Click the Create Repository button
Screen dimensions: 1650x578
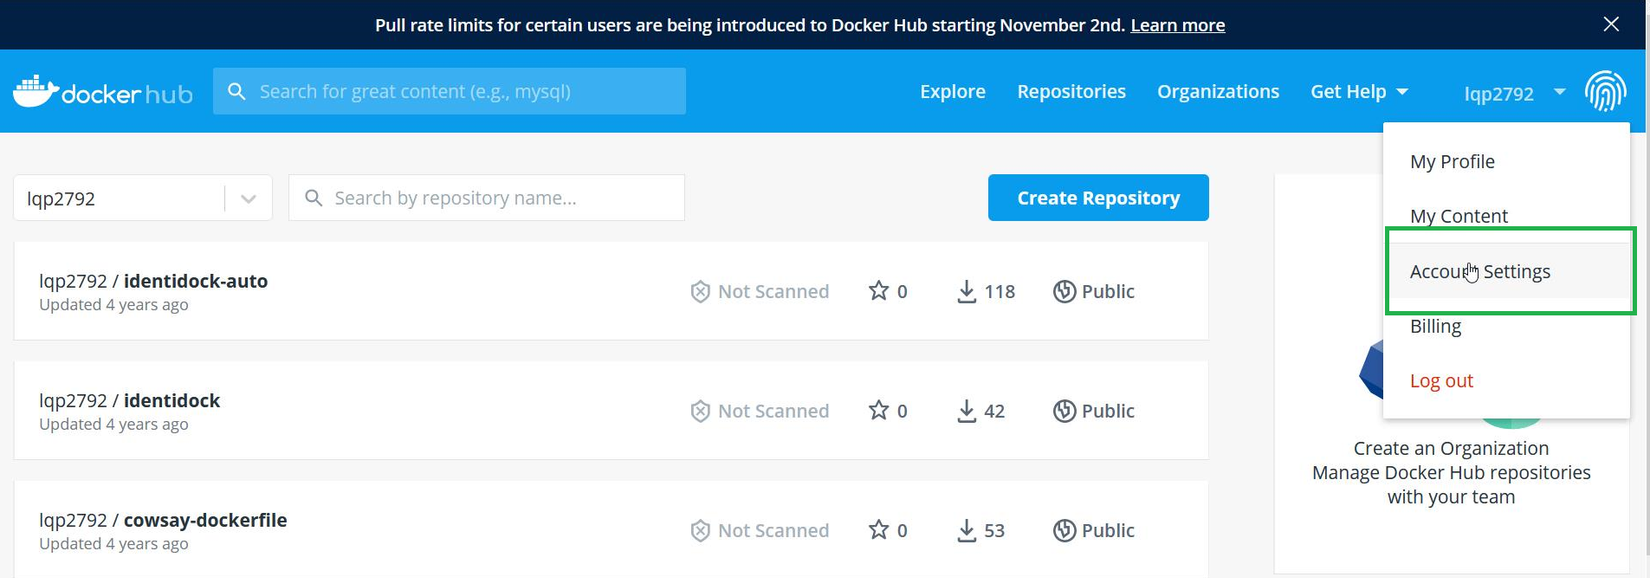tap(1098, 198)
